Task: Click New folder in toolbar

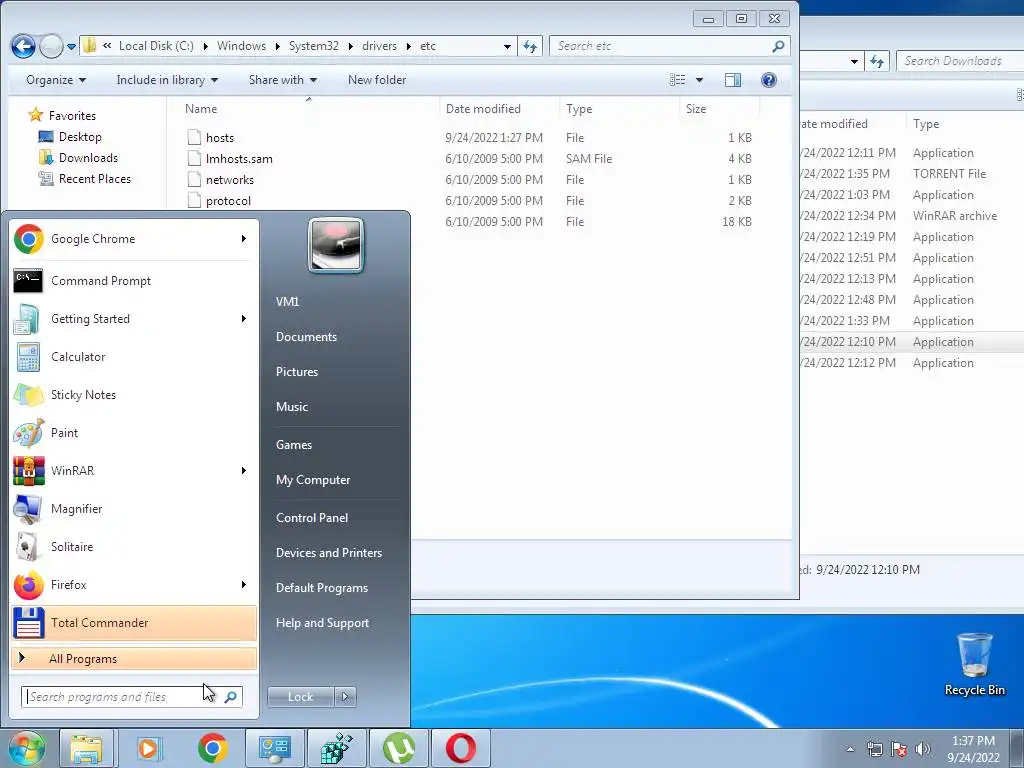Action: point(377,80)
